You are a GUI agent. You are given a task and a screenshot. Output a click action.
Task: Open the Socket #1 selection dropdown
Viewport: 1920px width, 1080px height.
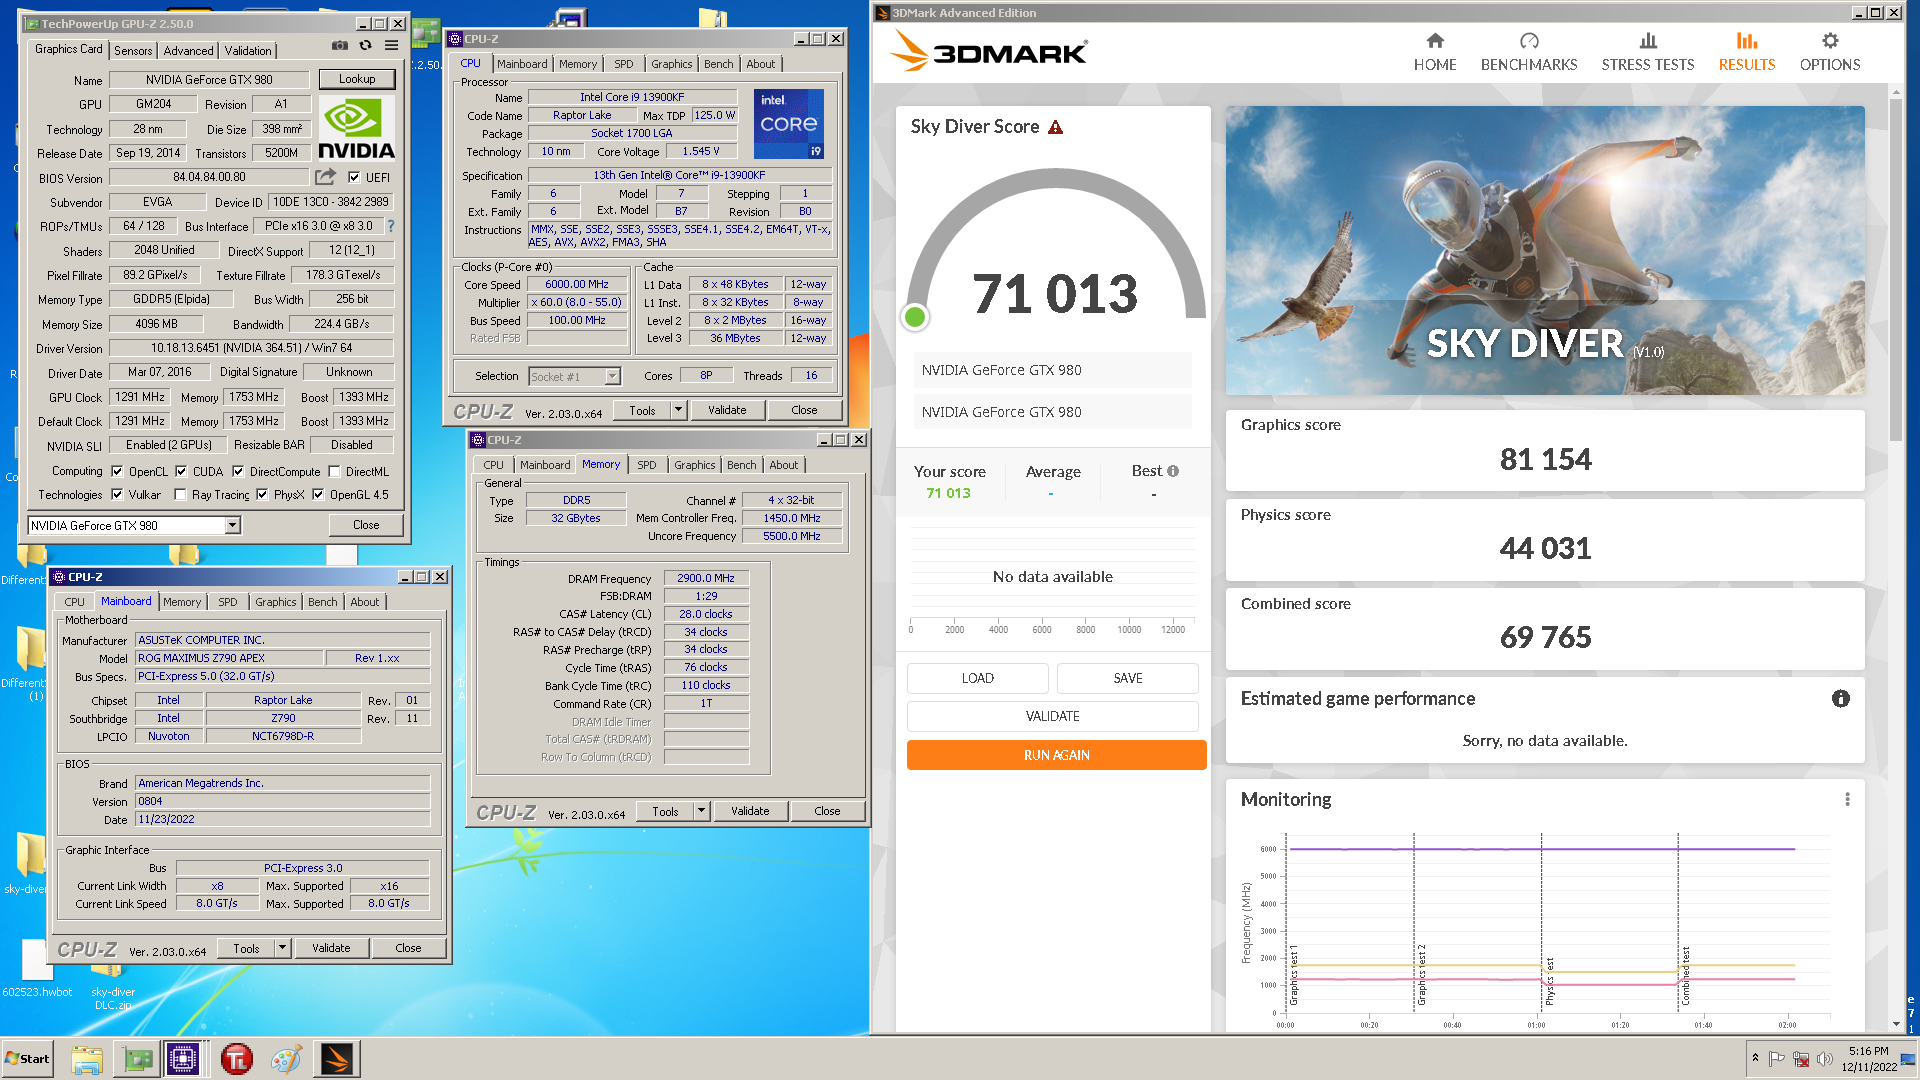tap(613, 377)
